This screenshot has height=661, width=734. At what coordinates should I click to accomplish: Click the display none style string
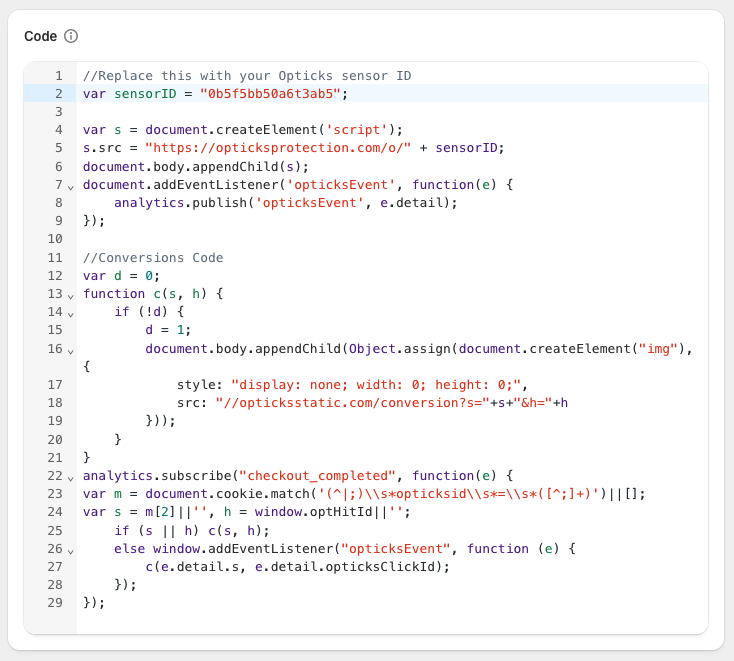376,385
